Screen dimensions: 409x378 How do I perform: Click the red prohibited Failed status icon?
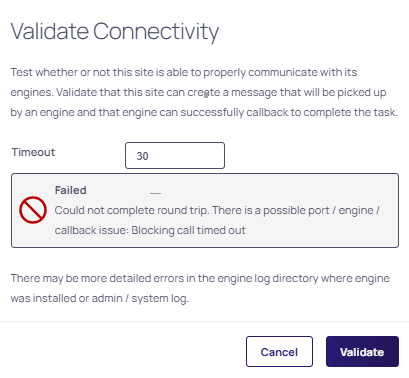pos(33,210)
